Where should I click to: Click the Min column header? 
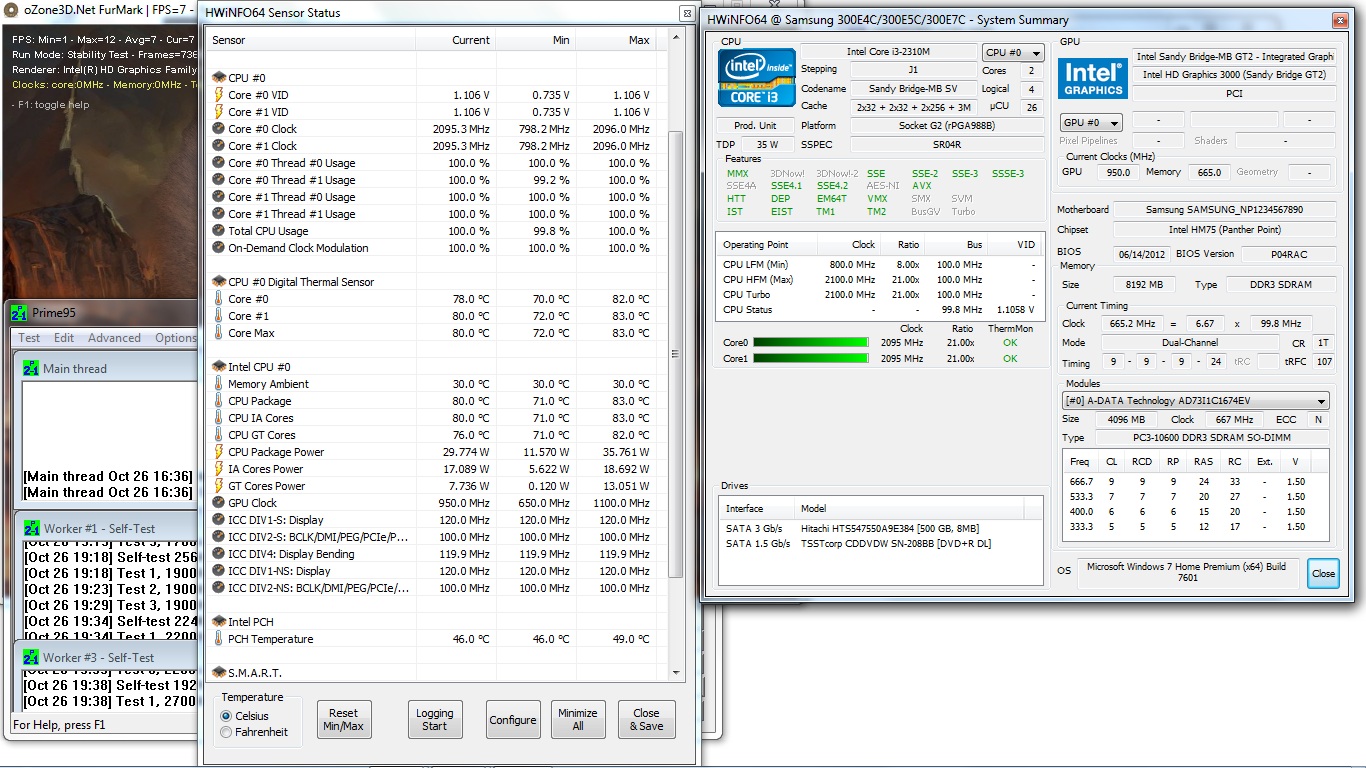click(x=536, y=40)
